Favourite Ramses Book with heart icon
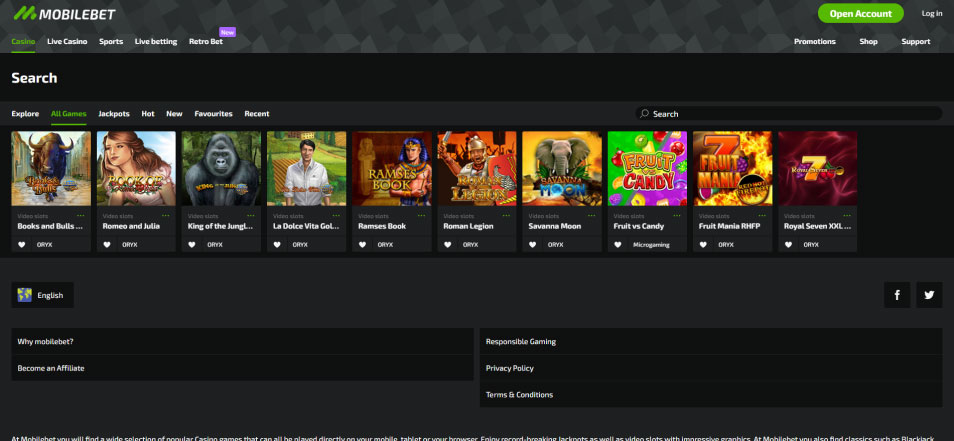The image size is (954, 441). point(363,245)
